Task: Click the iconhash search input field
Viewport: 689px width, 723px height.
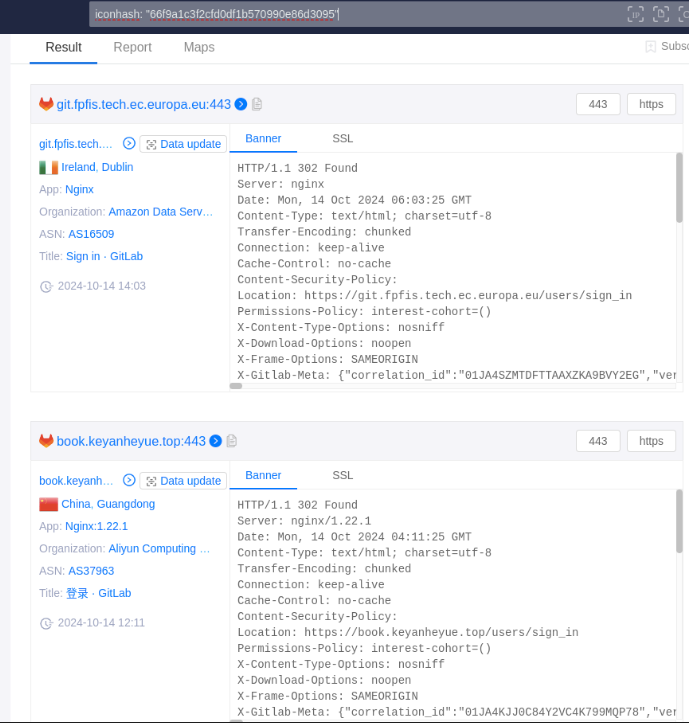Action: pos(350,14)
